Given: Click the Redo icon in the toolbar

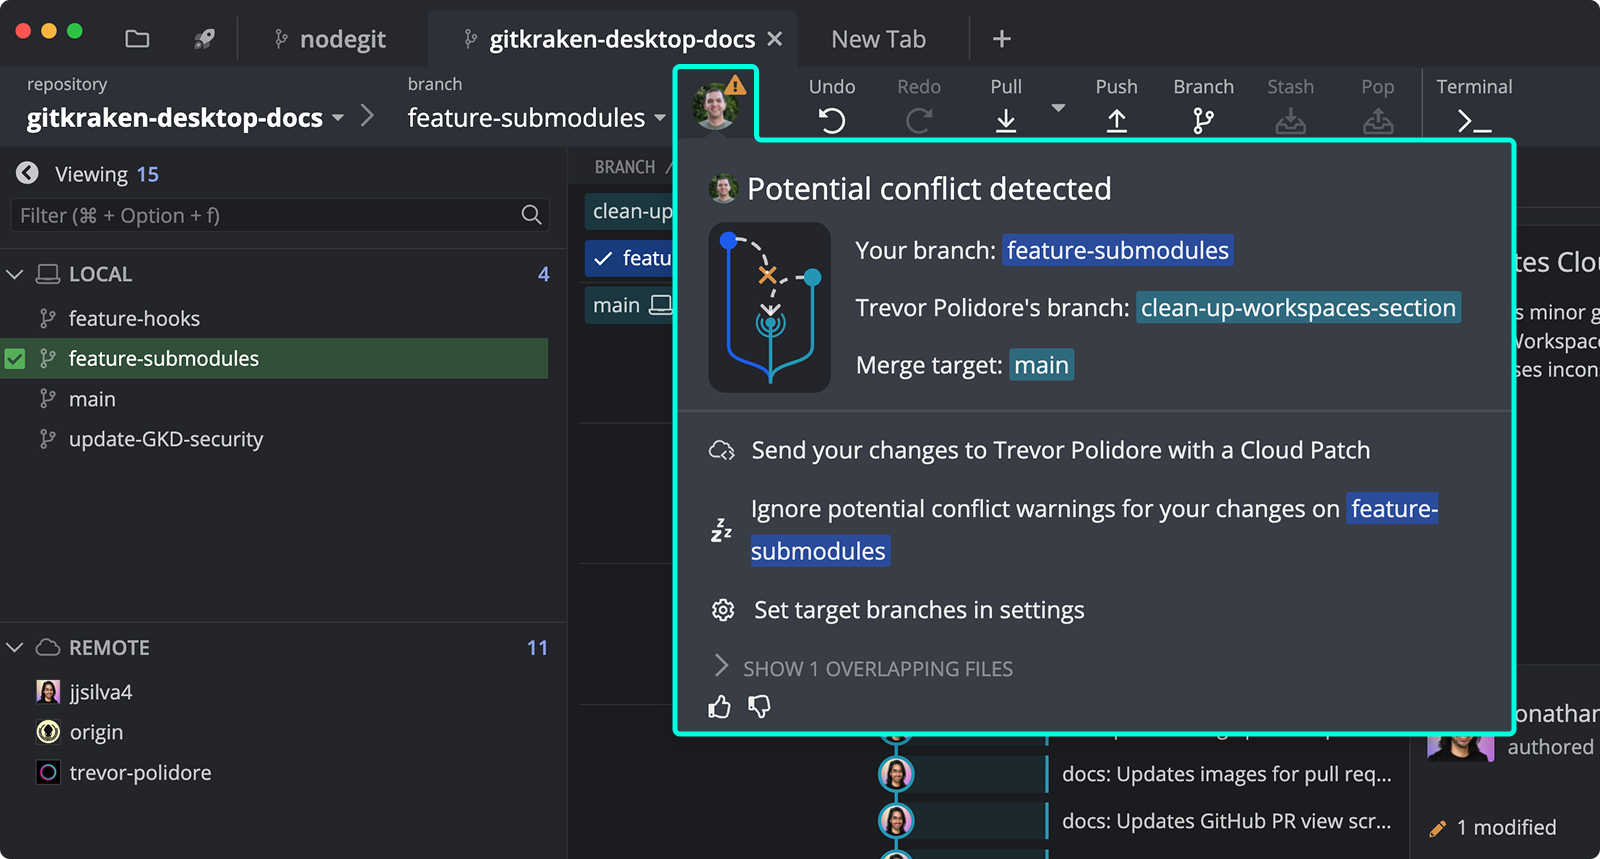Looking at the screenshot, I should (x=918, y=120).
